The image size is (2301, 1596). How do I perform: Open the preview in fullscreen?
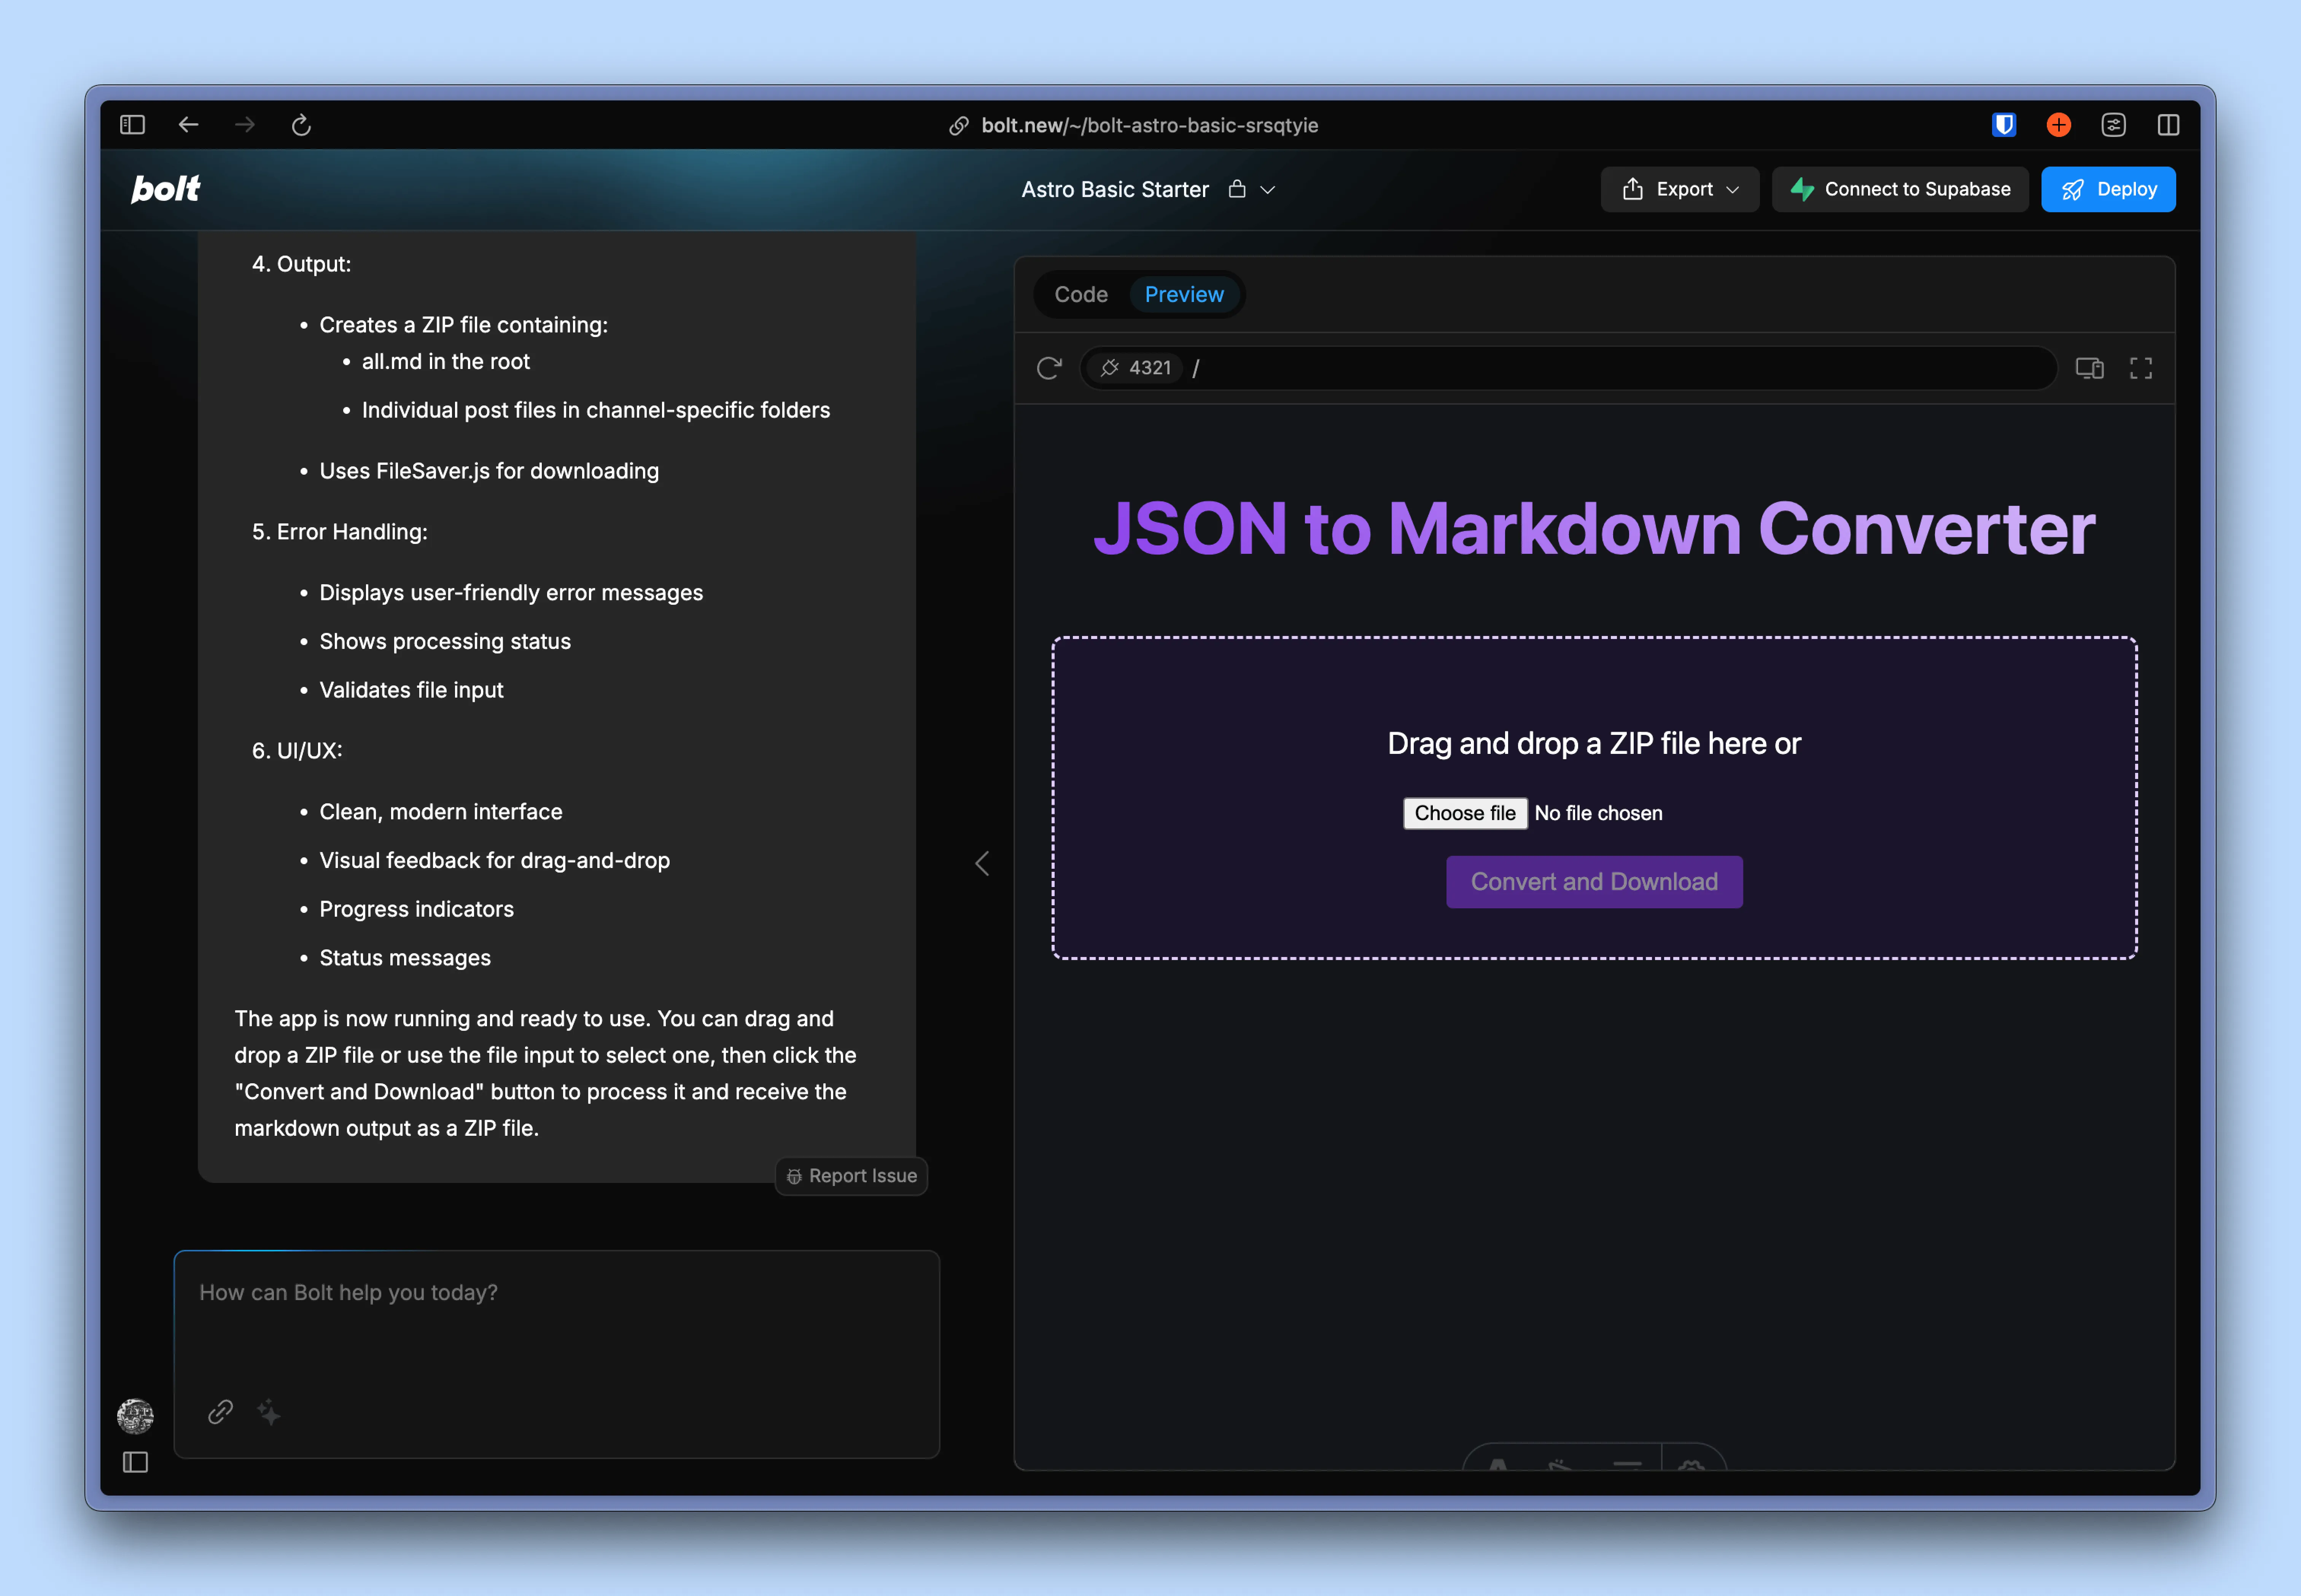click(2141, 368)
